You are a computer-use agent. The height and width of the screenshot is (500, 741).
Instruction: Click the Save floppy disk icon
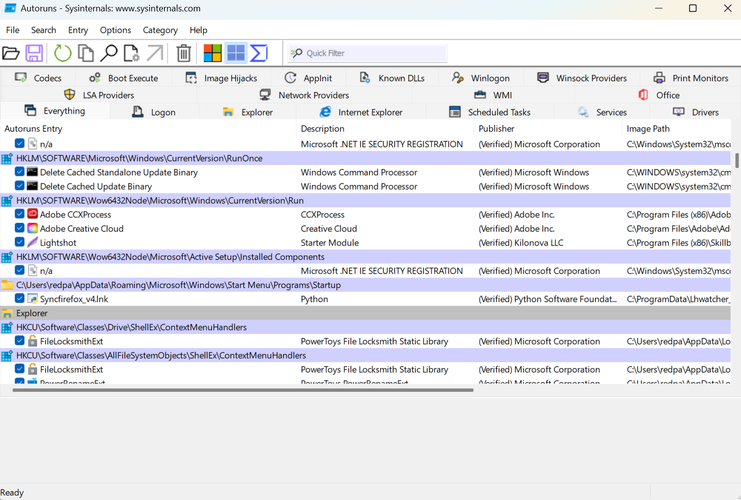pos(35,53)
